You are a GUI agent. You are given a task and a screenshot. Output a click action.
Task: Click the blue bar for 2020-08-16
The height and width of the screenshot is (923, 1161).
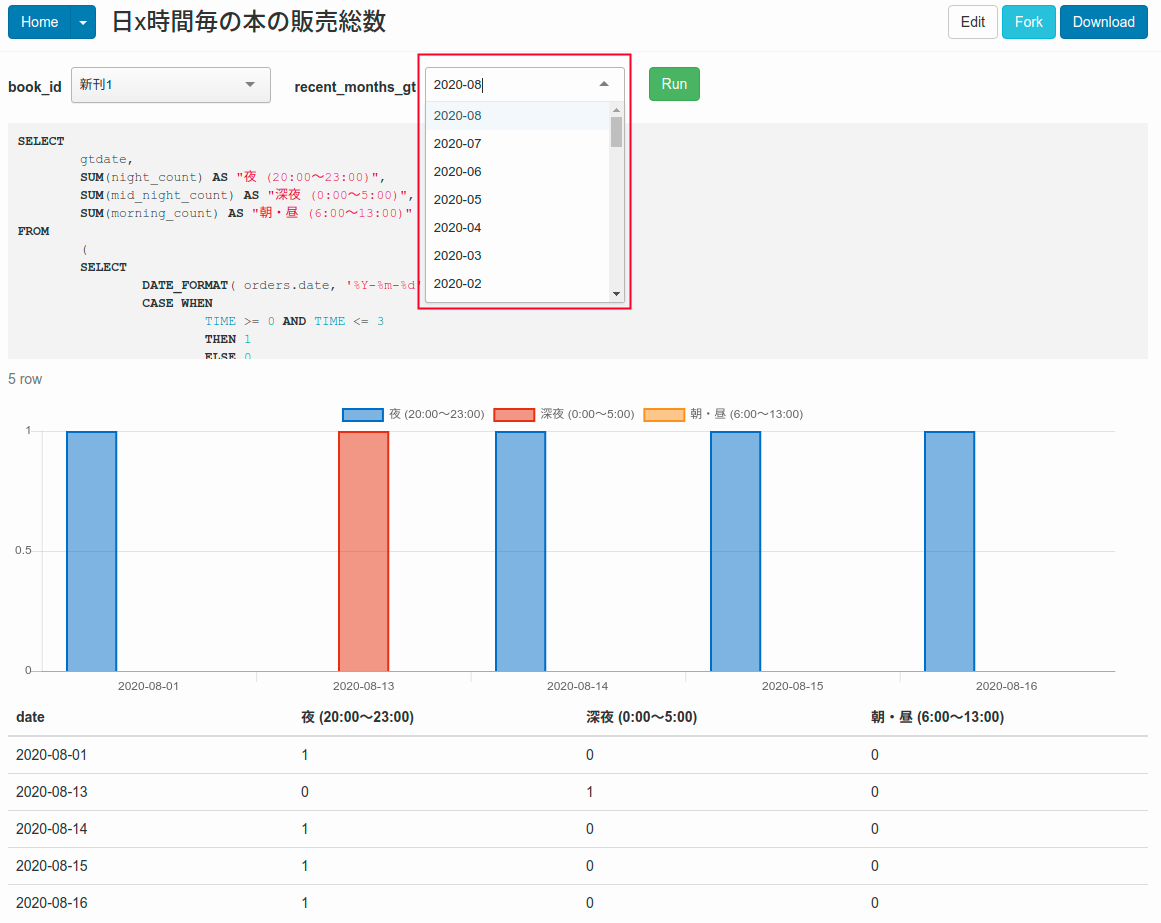[x=949, y=551]
